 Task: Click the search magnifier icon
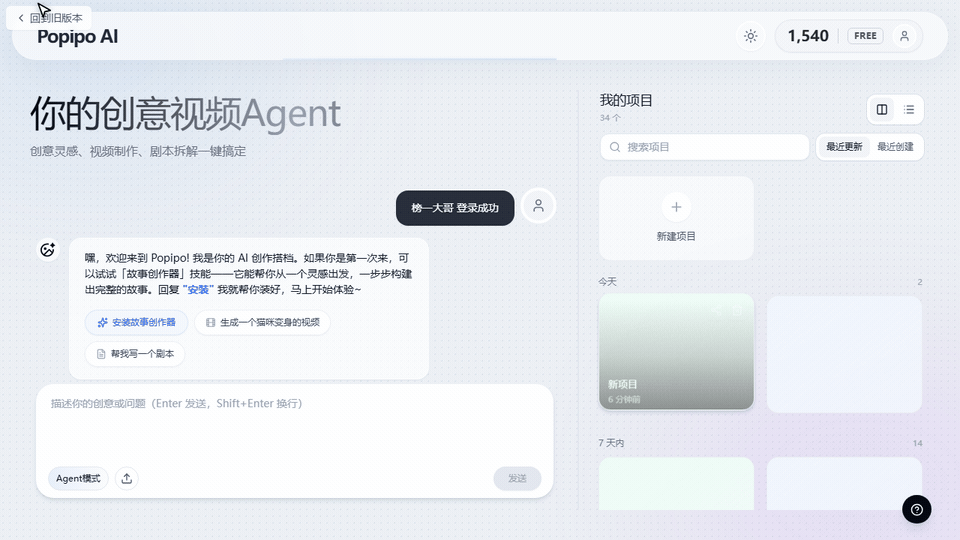[x=615, y=147]
